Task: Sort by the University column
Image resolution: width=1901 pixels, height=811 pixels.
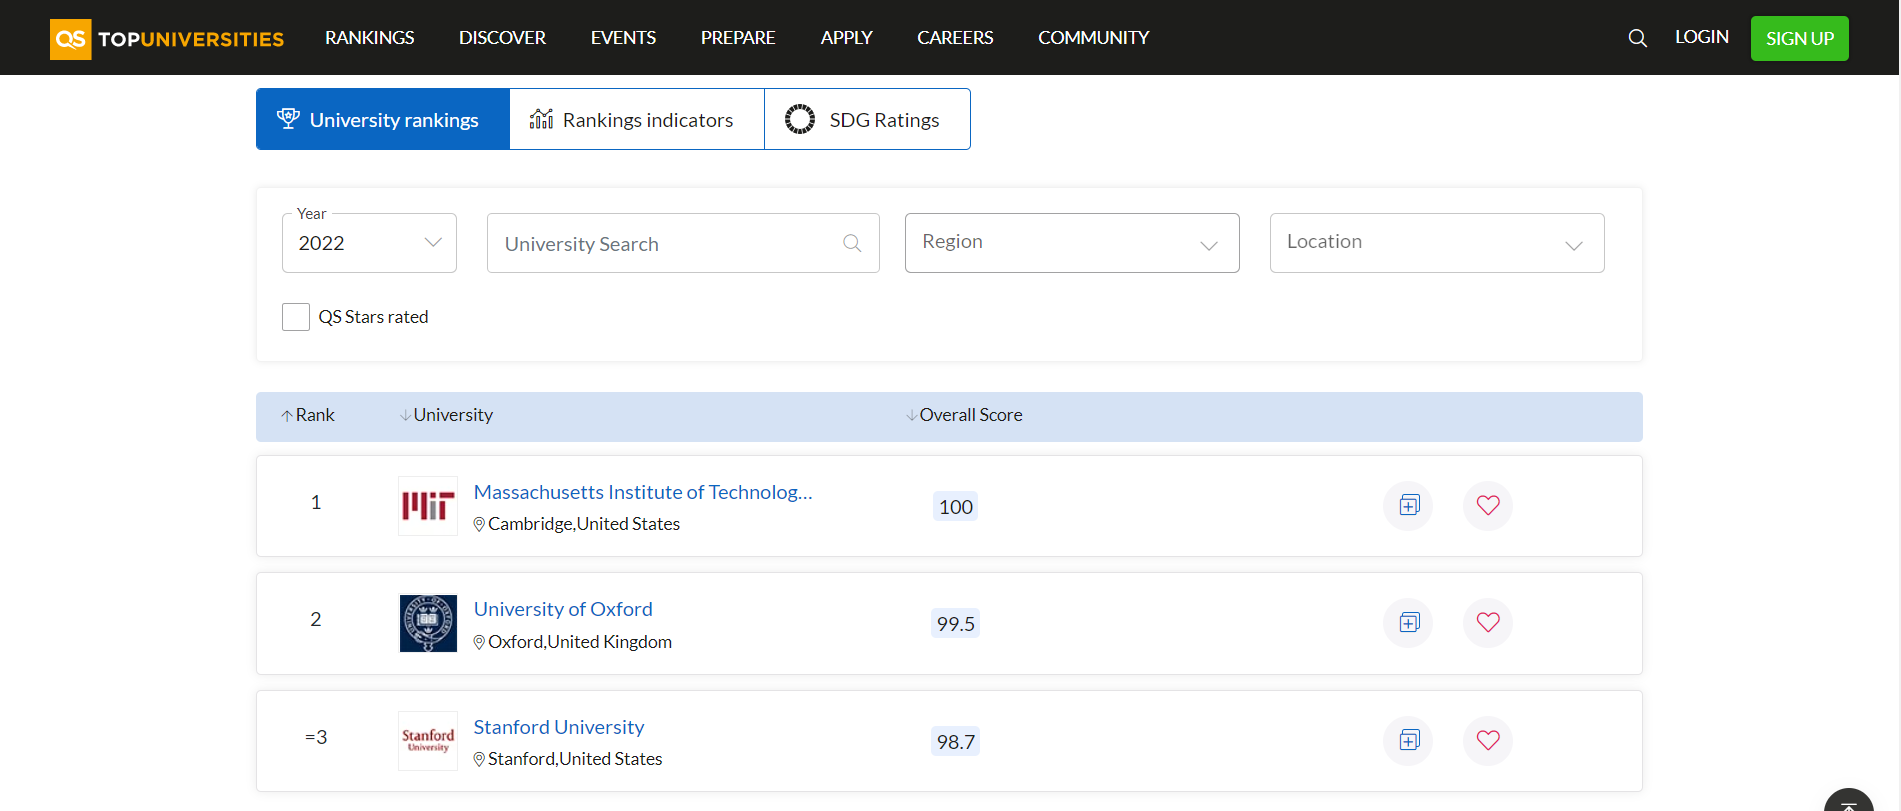Action: click(x=446, y=415)
